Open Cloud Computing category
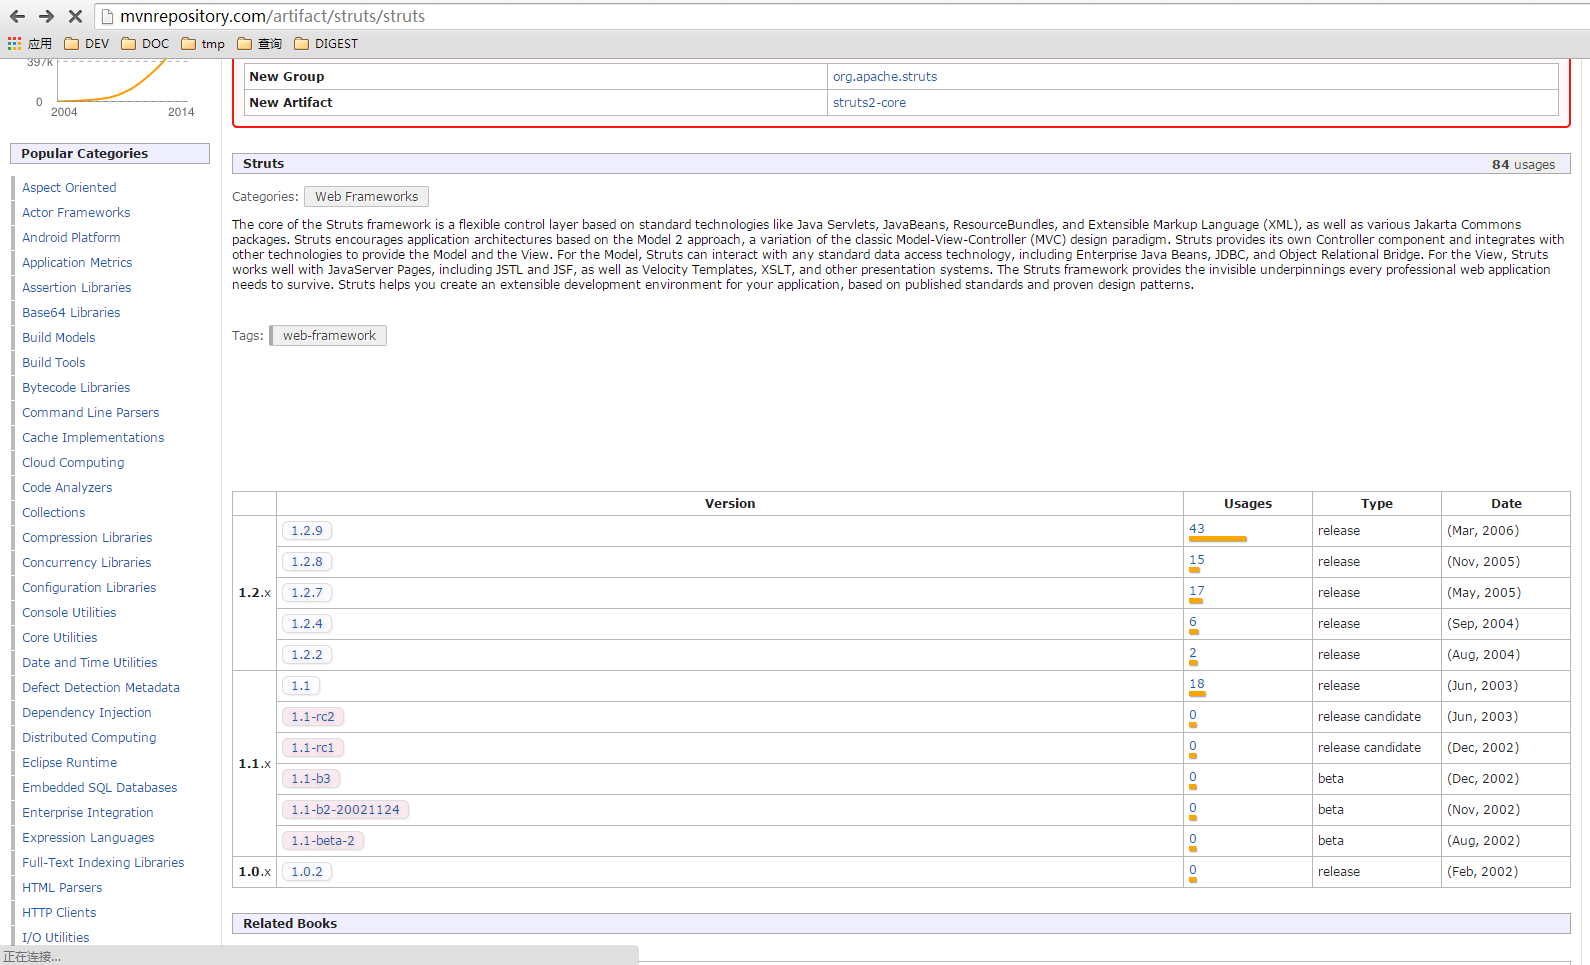 point(73,463)
